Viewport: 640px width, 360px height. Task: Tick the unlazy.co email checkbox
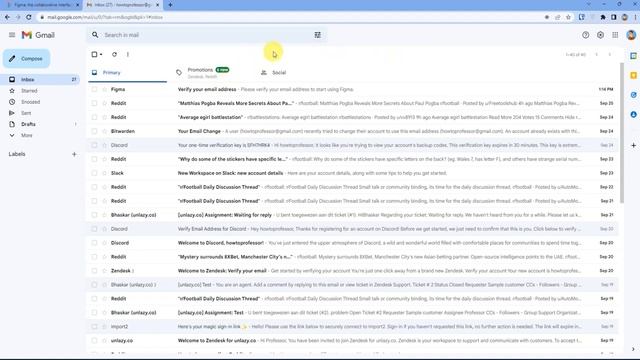tap(94, 340)
